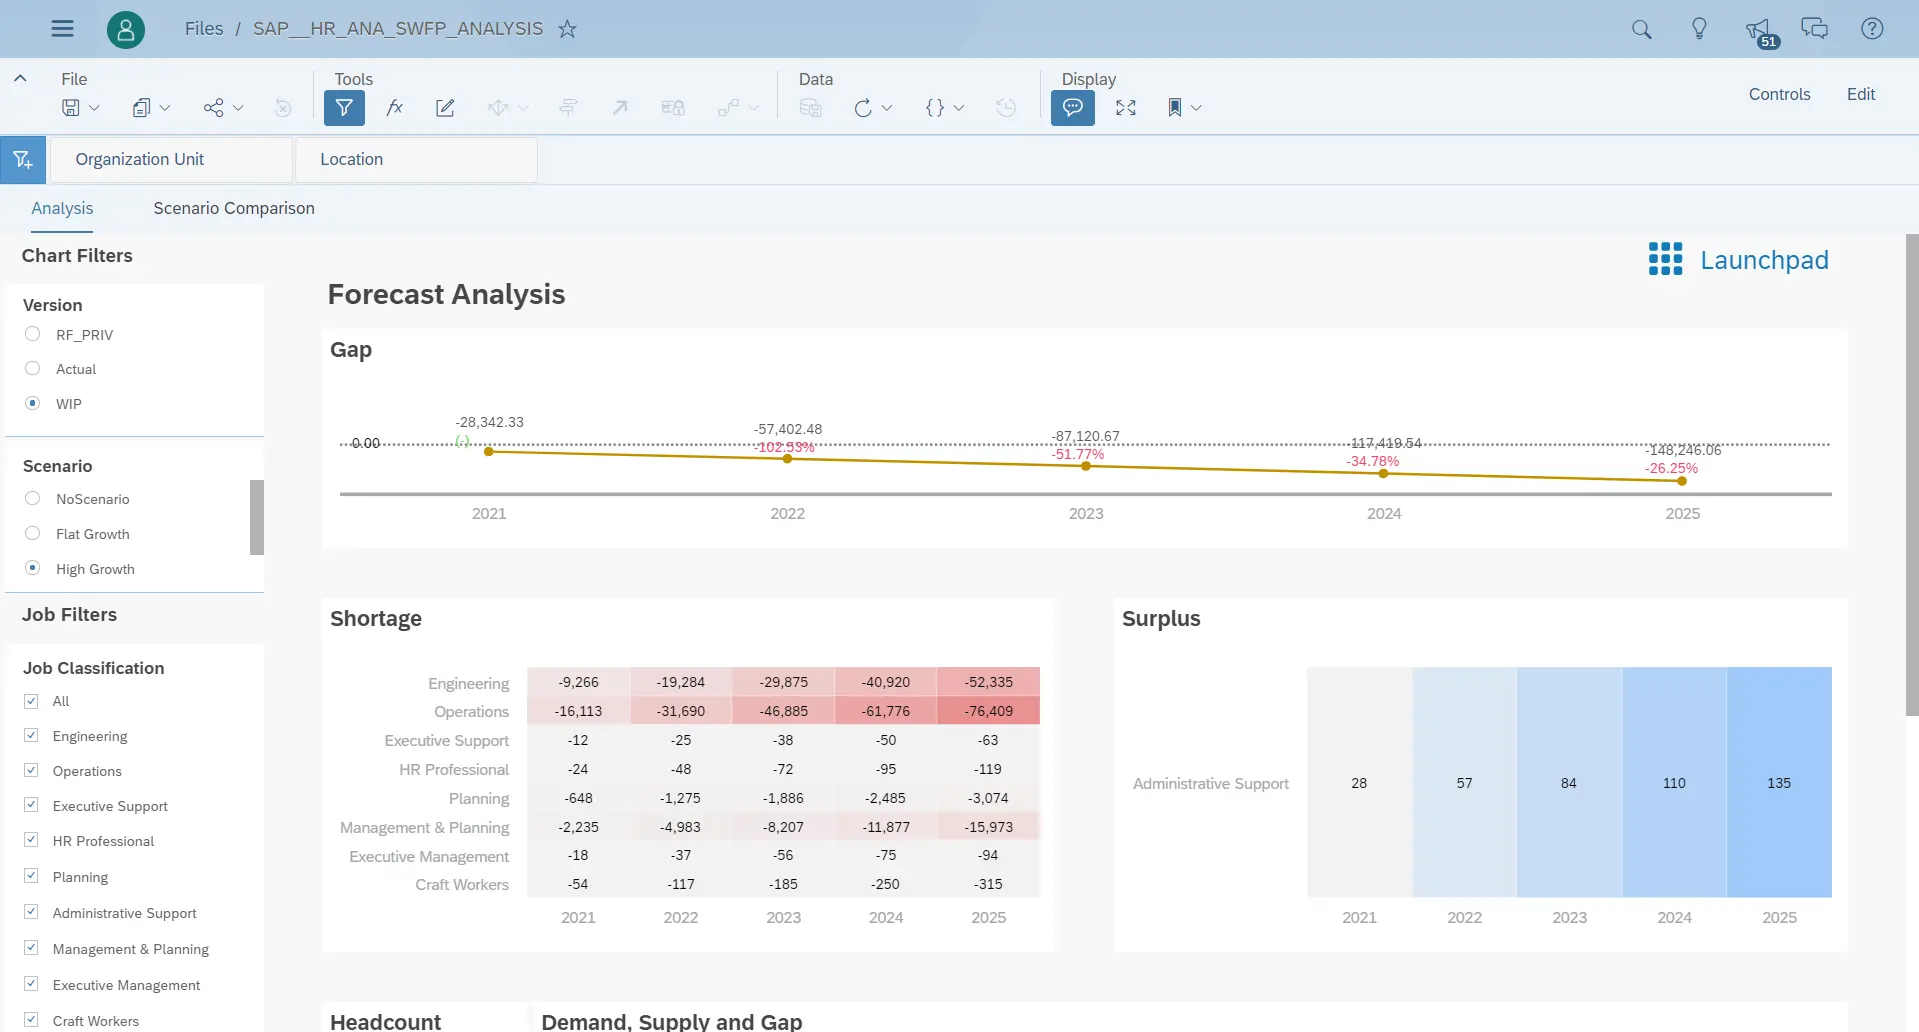Screen dimensions: 1919x1032
Task: Open the formula (fx) tool
Action: (x=394, y=107)
